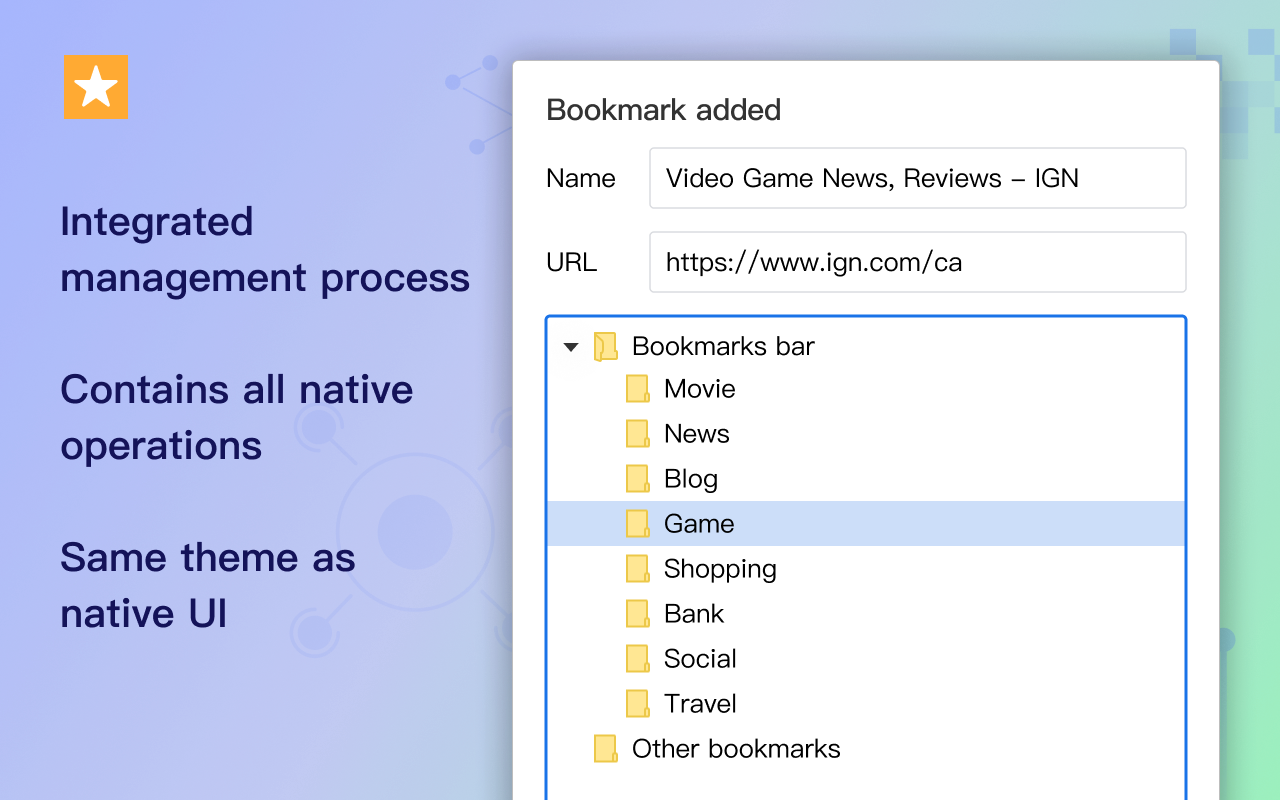Click the Game folder icon
The width and height of the screenshot is (1280, 800).
638,524
